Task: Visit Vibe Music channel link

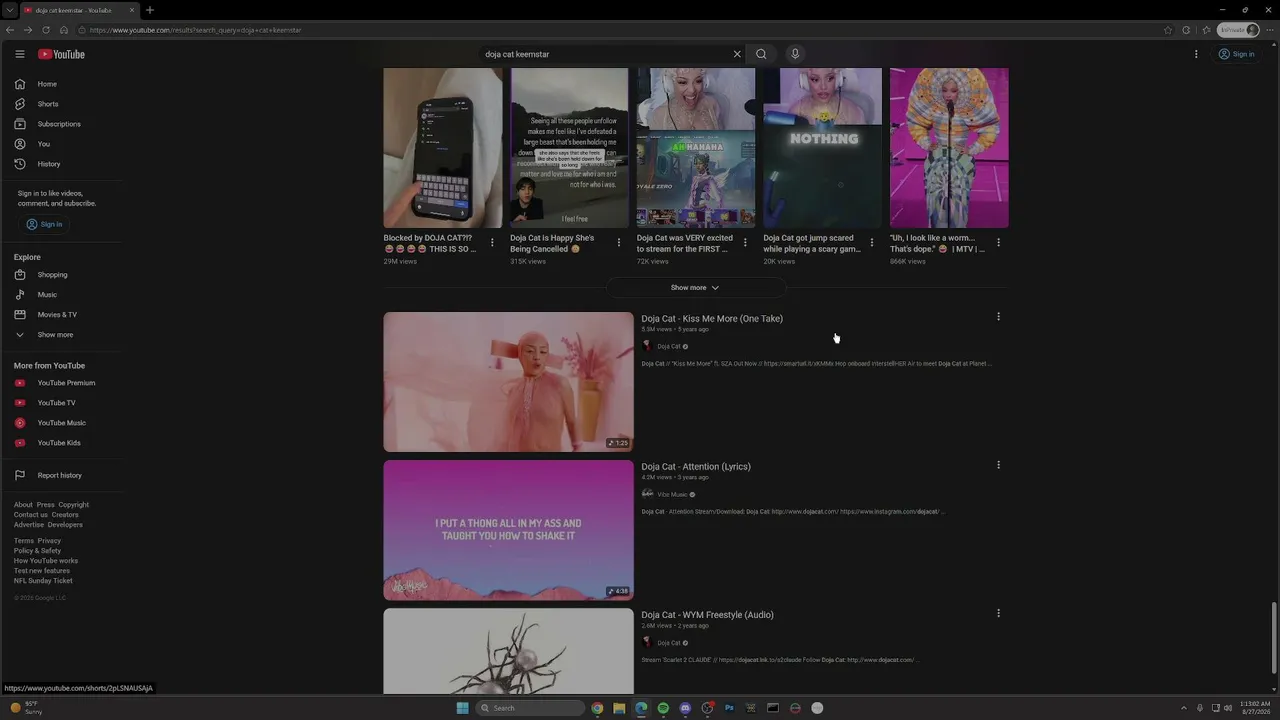Action: click(x=672, y=494)
